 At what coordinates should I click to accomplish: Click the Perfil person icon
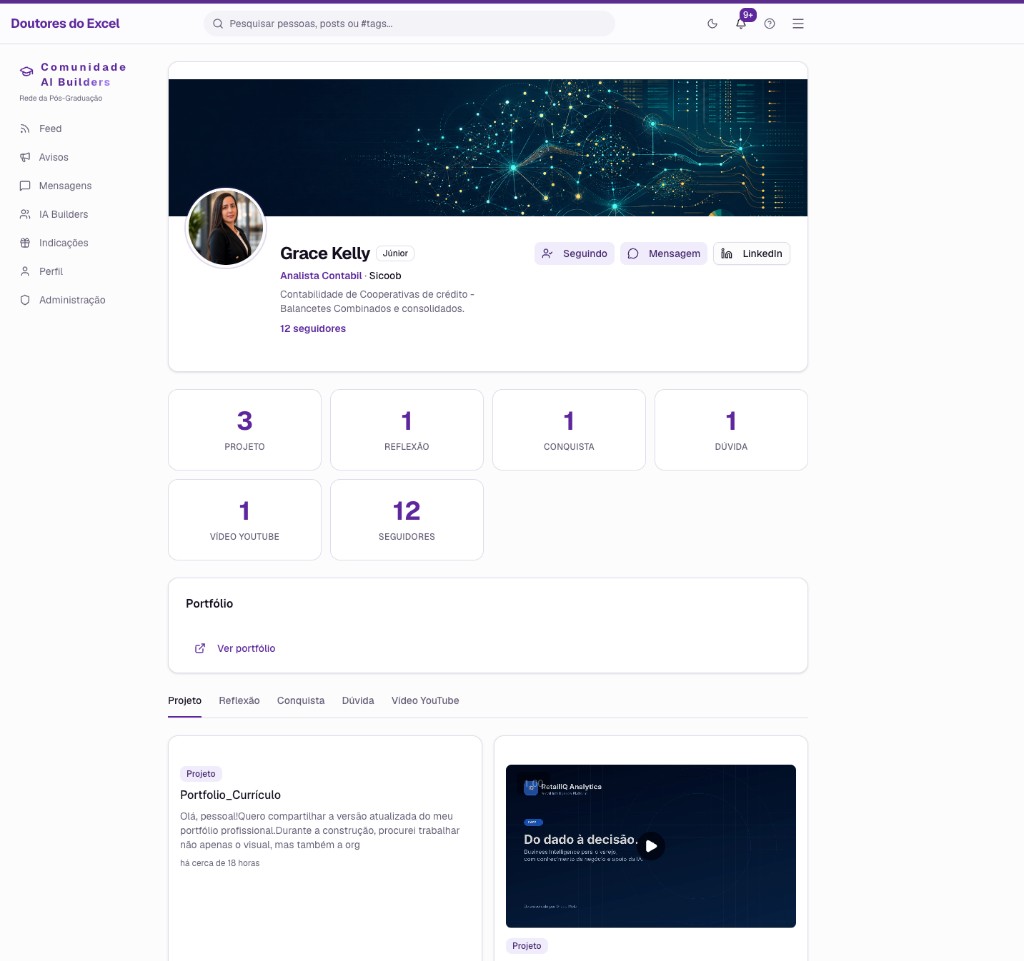point(25,272)
